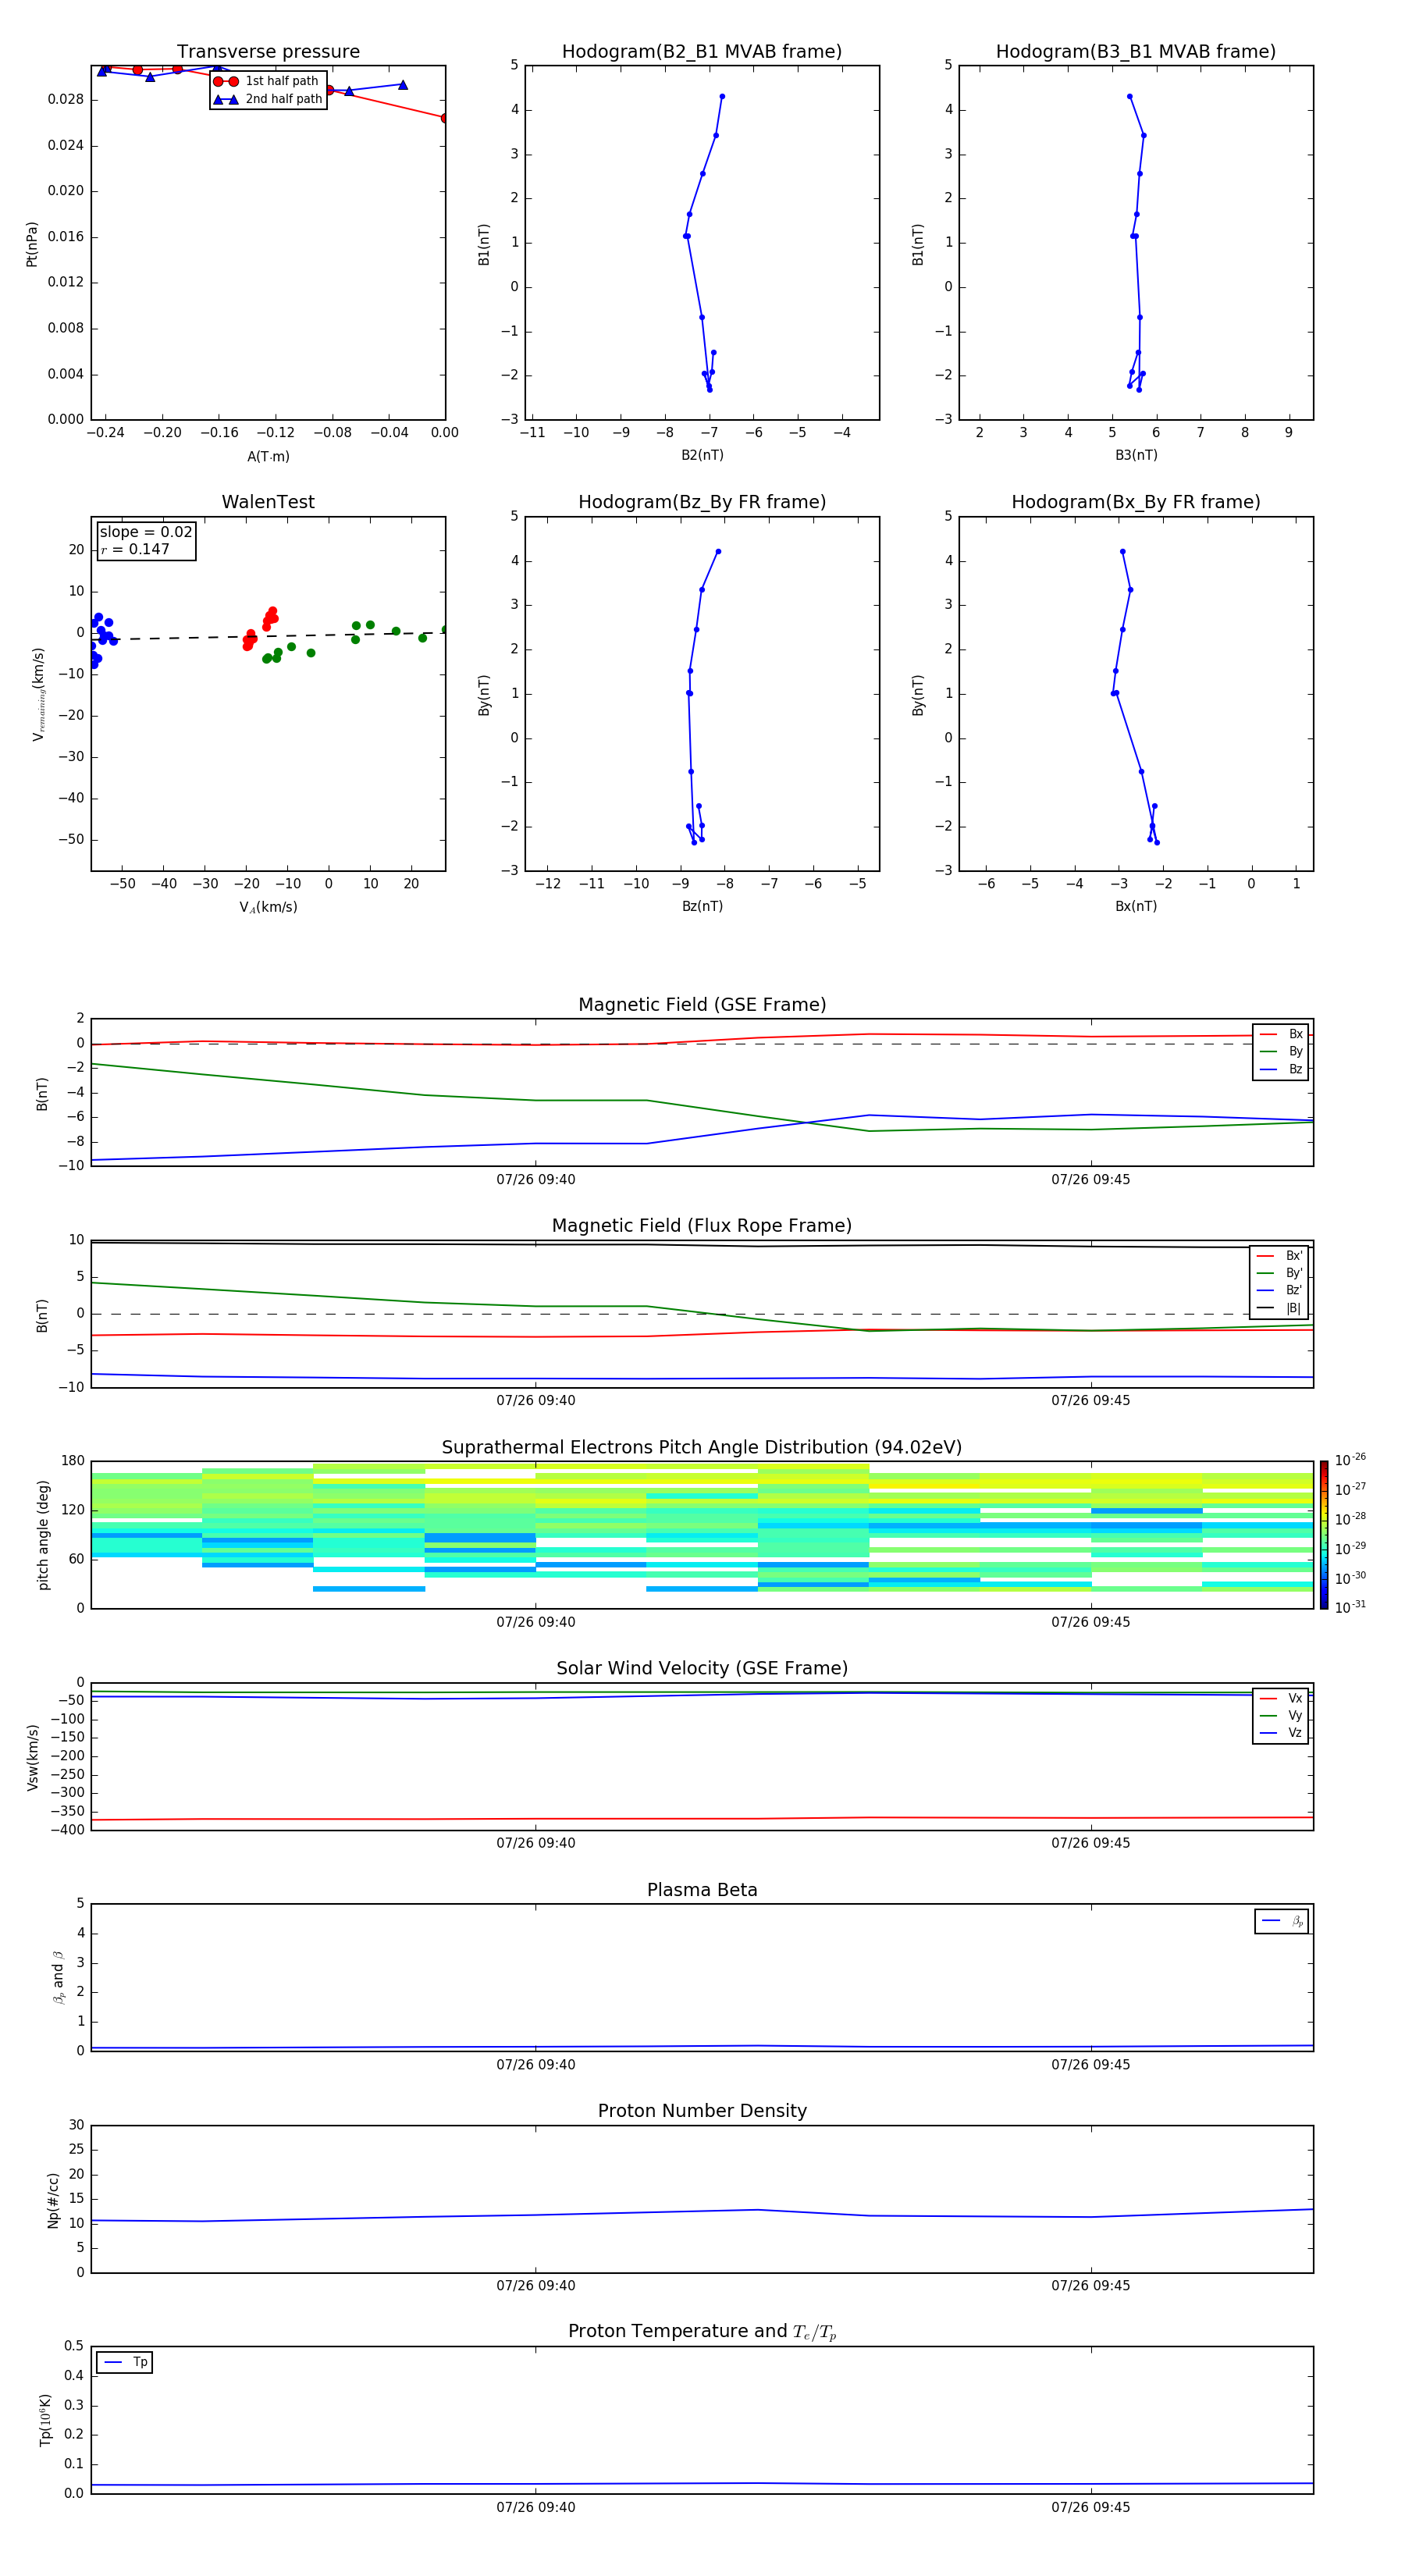Viewport: 1405px width, 2576px height.
Task: Click the "|B|" entry in the Flux Rope legend
Action: click(x=1279, y=1308)
